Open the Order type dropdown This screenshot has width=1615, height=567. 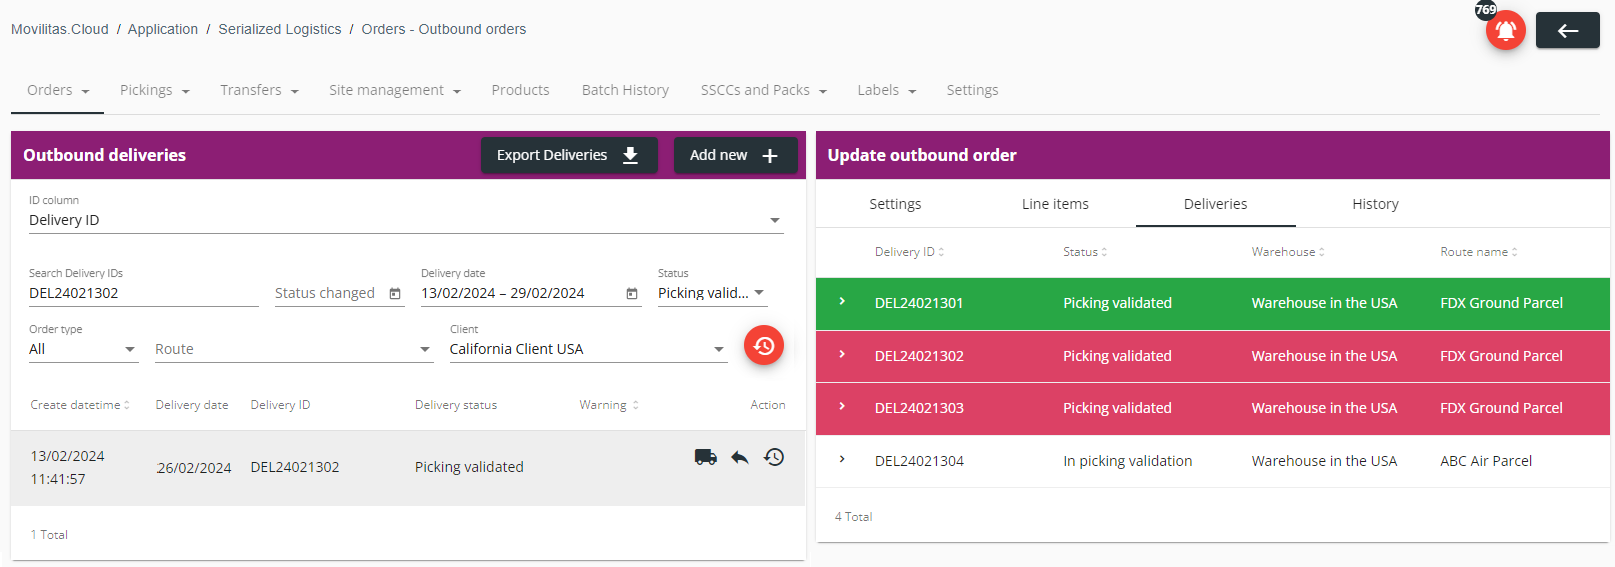(83, 349)
